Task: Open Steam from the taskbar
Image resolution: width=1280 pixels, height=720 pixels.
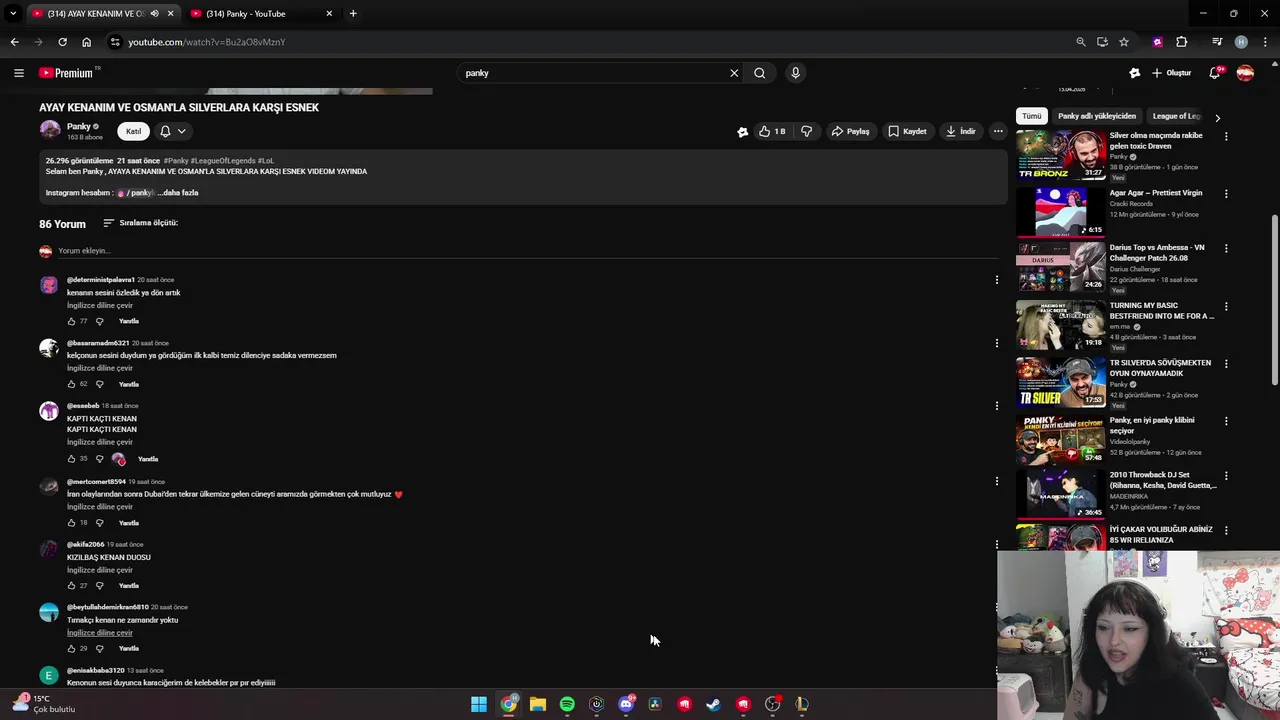Action: tap(713, 704)
